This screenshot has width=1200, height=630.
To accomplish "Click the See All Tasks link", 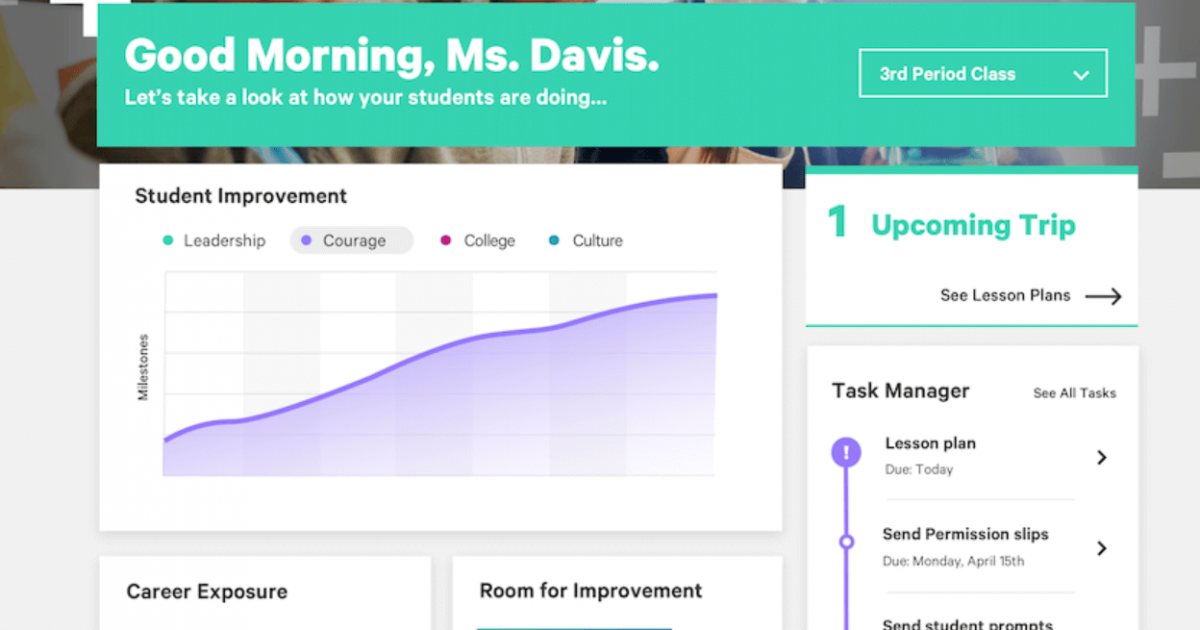I will tap(1074, 393).
